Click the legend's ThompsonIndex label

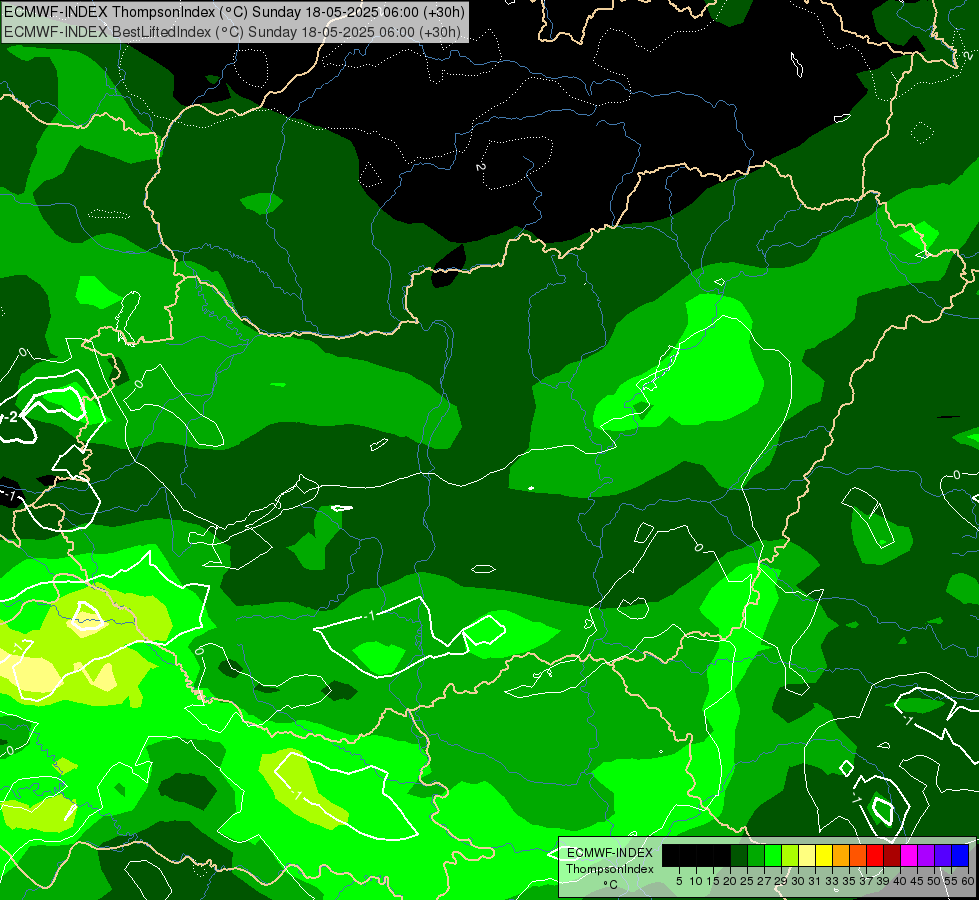pyautogui.click(x=609, y=869)
